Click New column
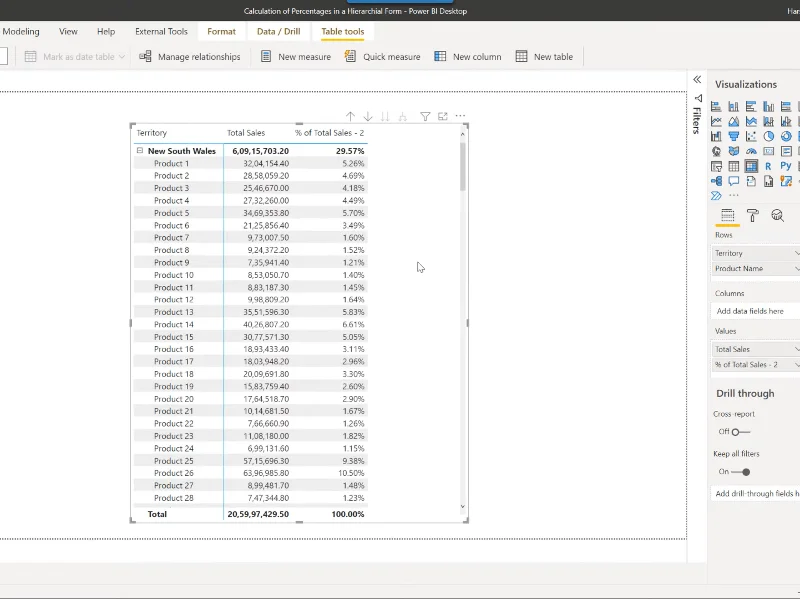Viewport: 800px width, 599px height. [468, 57]
